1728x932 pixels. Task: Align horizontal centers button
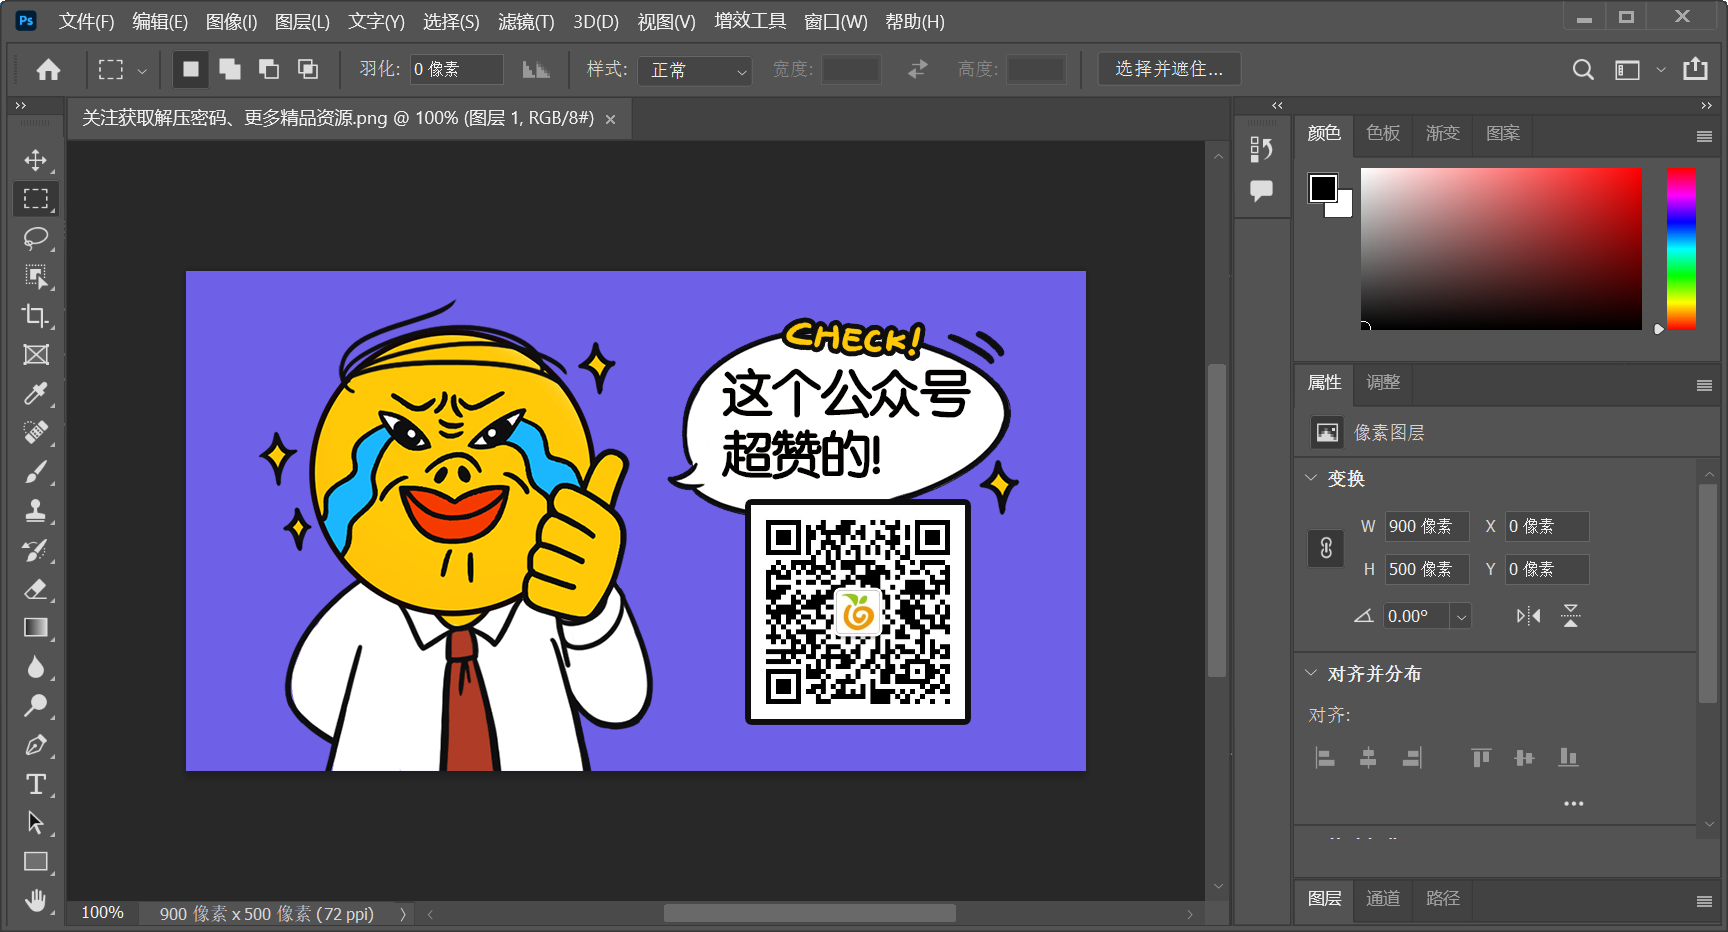1368,758
